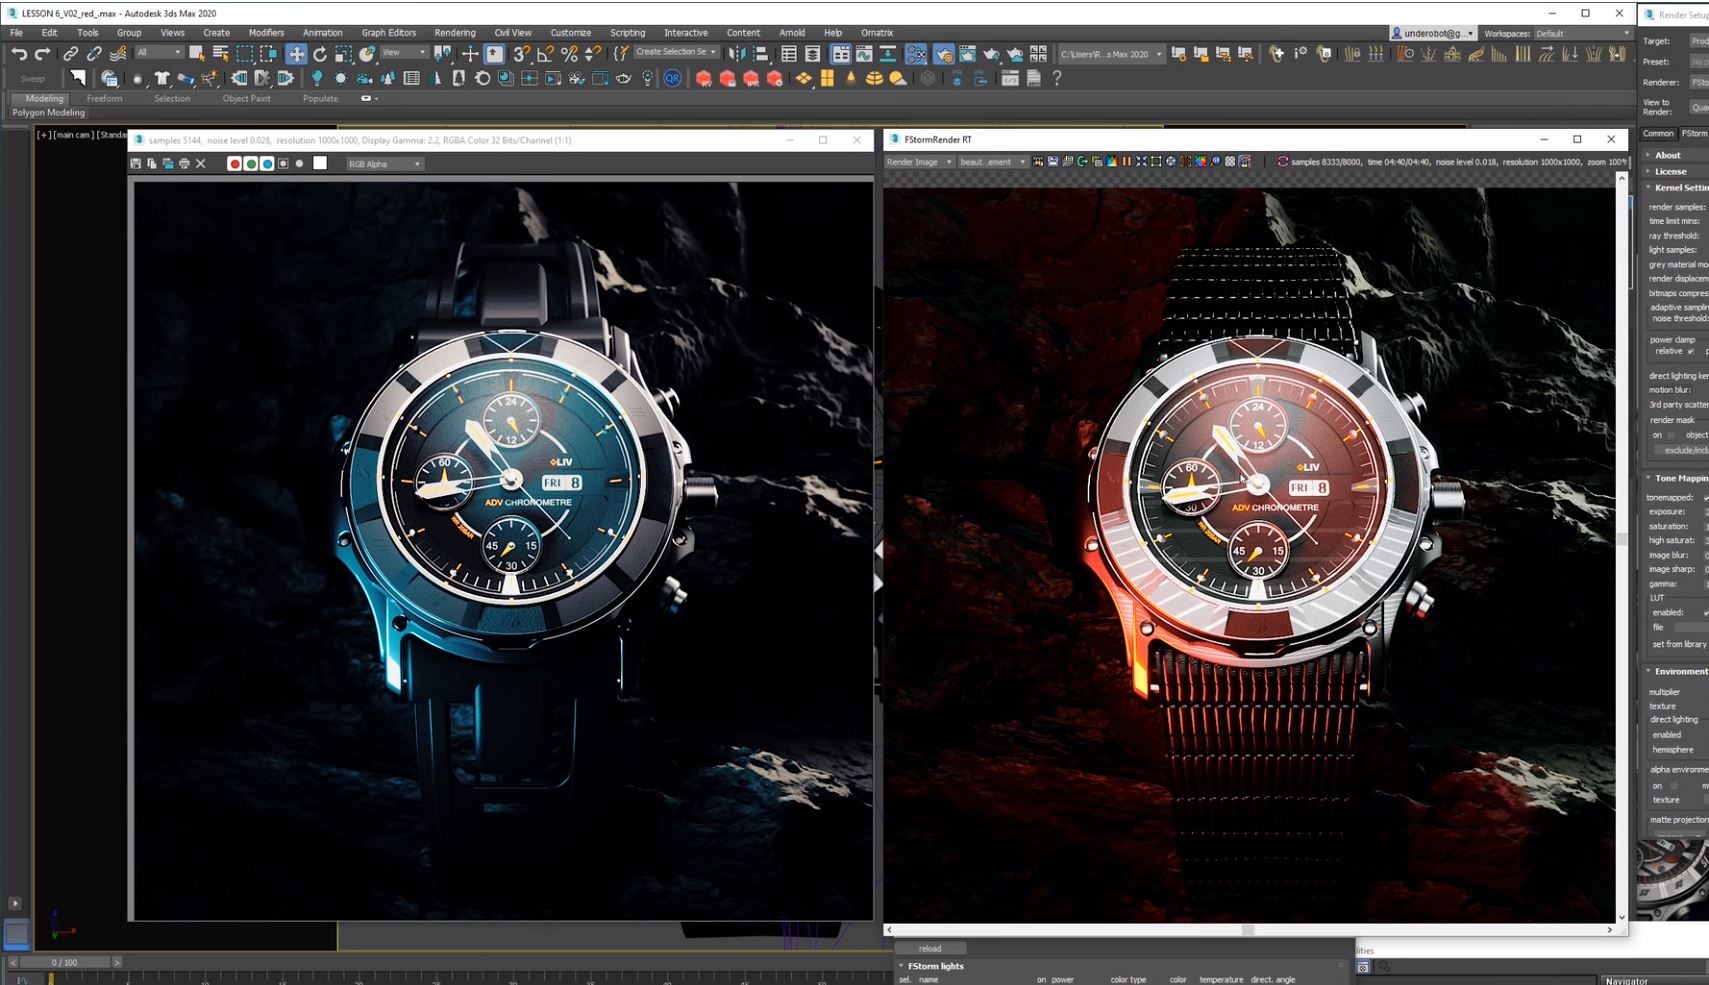Select the Select and Link tool
1709x985 pixels.
coord(70,54)
